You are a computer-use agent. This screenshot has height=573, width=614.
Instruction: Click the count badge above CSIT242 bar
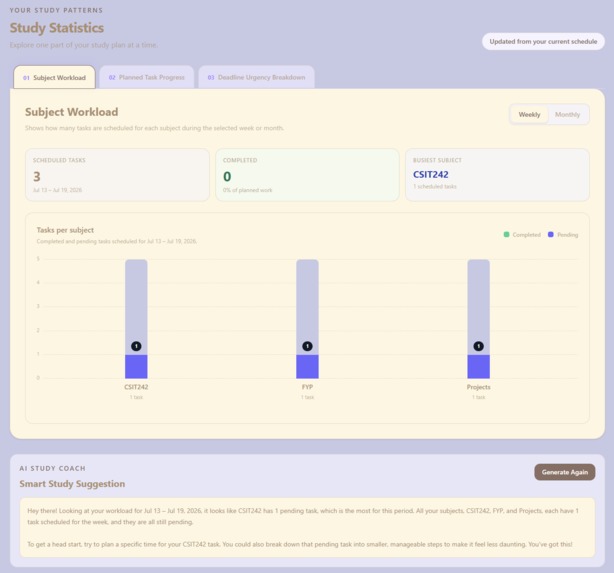click(x=136, y=346)
